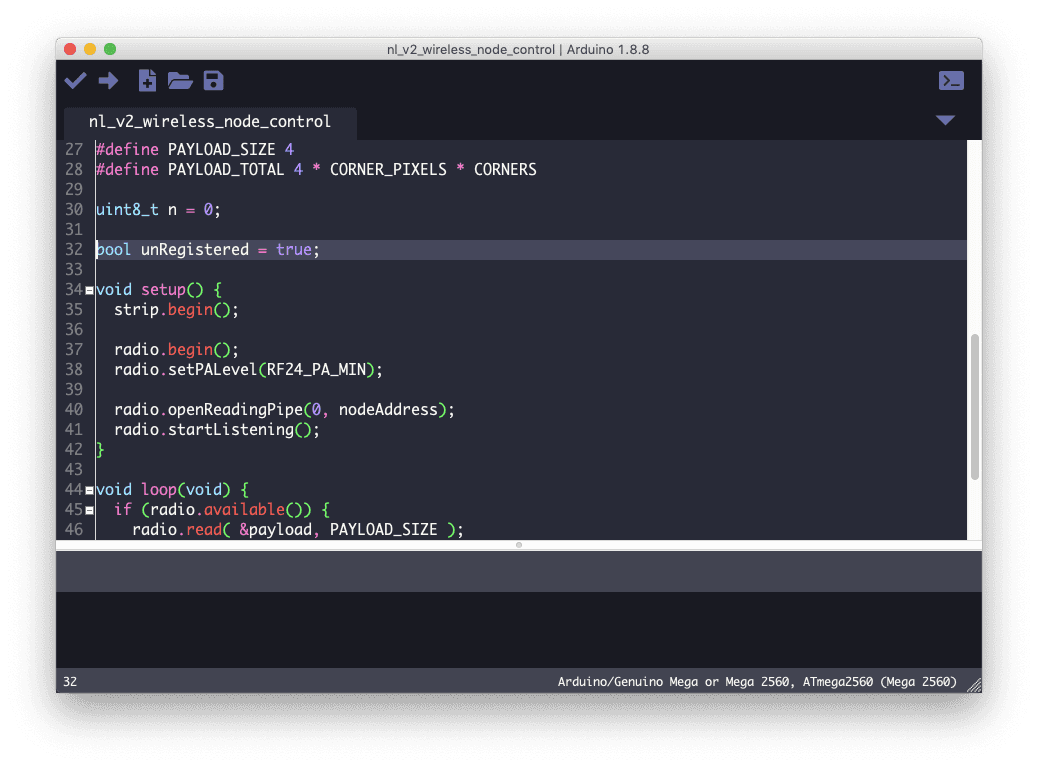Select the nl_v2_wireless_node_control tab
This screenshot has height=767, width=1038.
coord(210,122)
